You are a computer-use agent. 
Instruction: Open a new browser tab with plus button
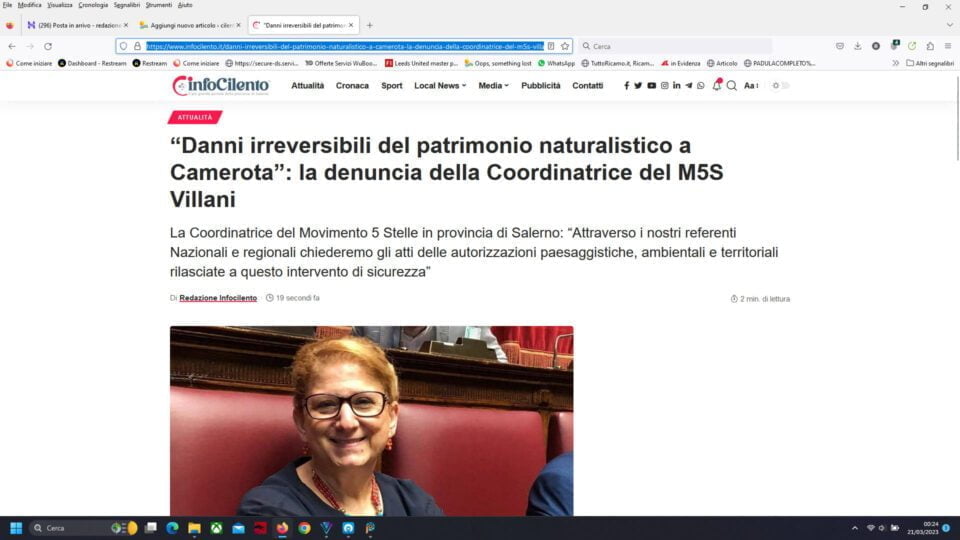pos(369,25)
